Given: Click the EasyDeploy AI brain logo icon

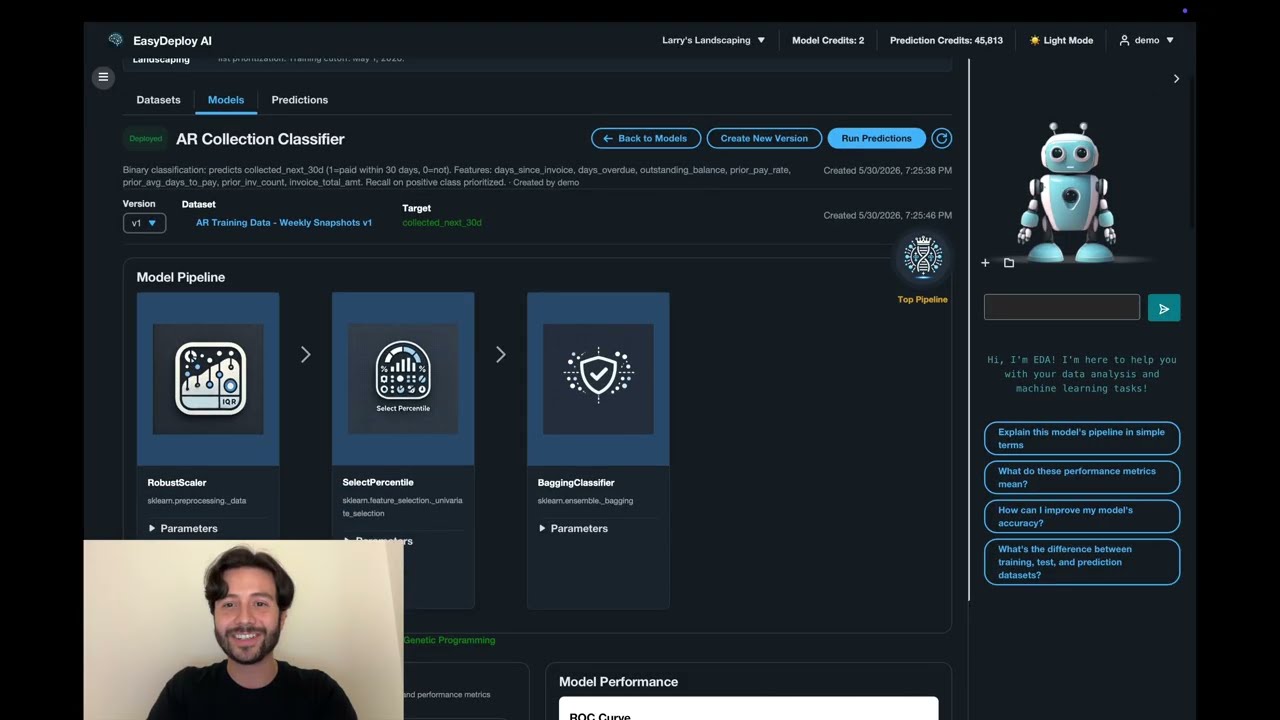Looking at the screenshot, I should coord(116,40).
